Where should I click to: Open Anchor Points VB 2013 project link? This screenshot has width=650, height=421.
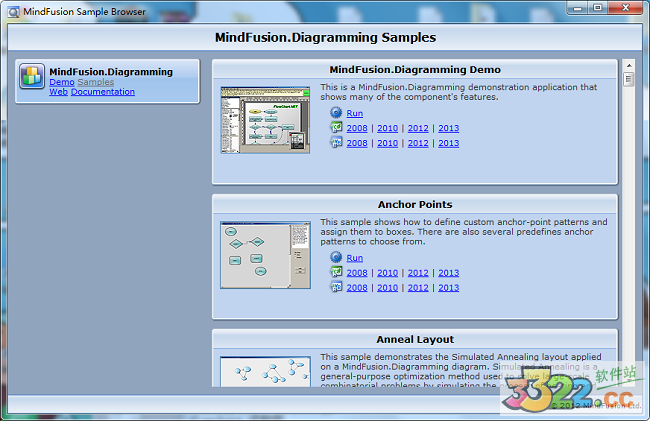(449, 288)
